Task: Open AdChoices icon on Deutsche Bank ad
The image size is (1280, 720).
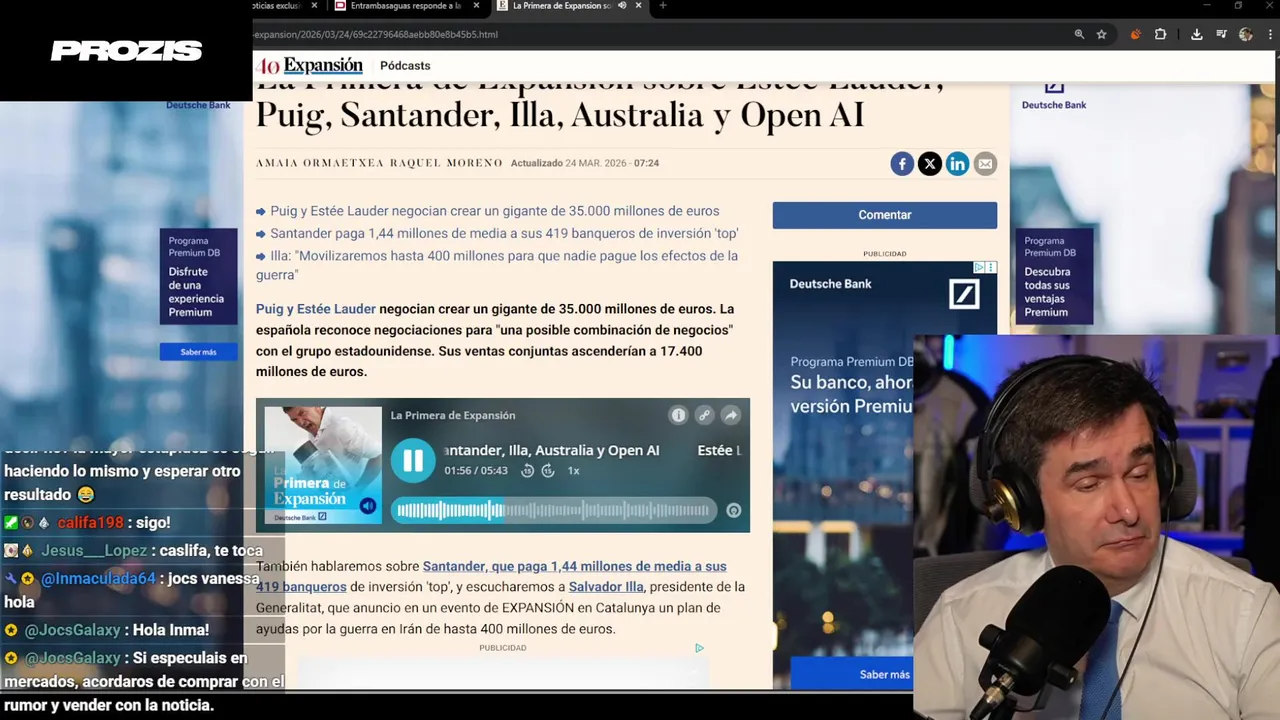Action: 980,267
